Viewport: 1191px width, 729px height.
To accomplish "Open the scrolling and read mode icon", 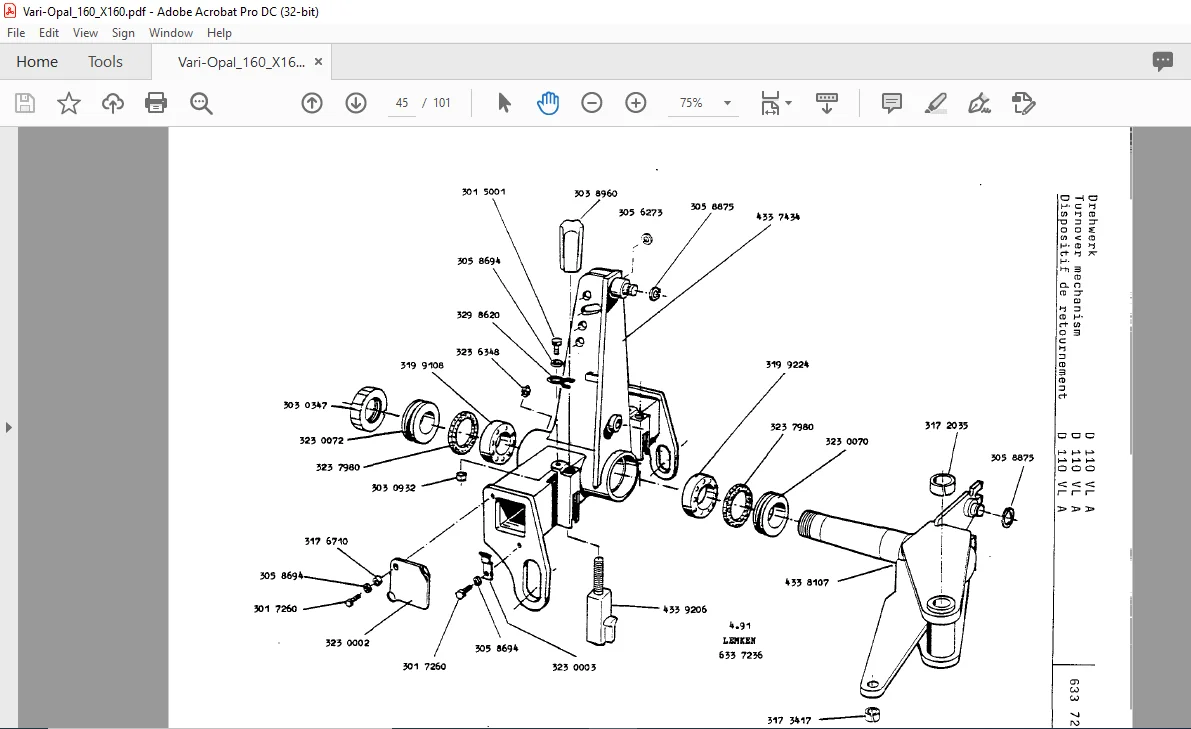I will (826, 103).
